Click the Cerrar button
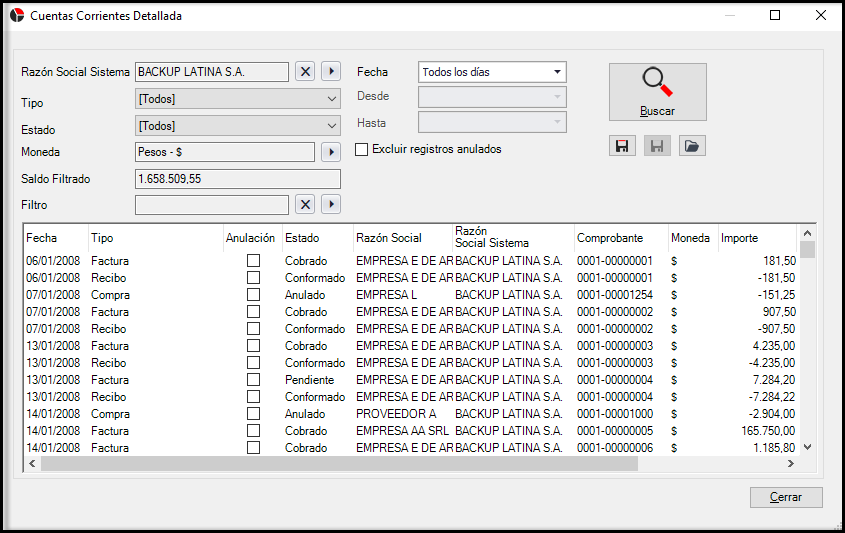This screenshot has width=845, height=533. tap(786, 497)
